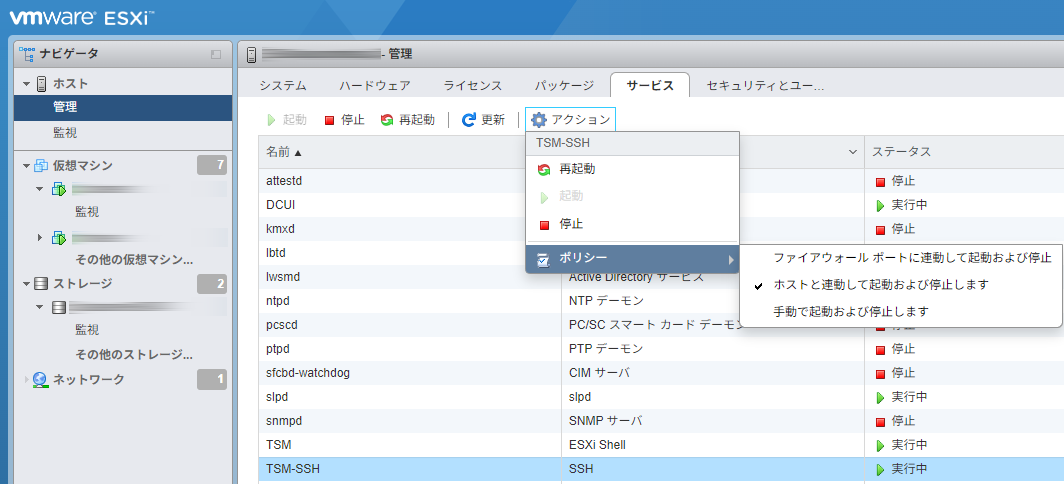Viewport: 1064px width, 484px height.
Task: Select 管理 under ホスト
Action: click(x=123, y=107)
